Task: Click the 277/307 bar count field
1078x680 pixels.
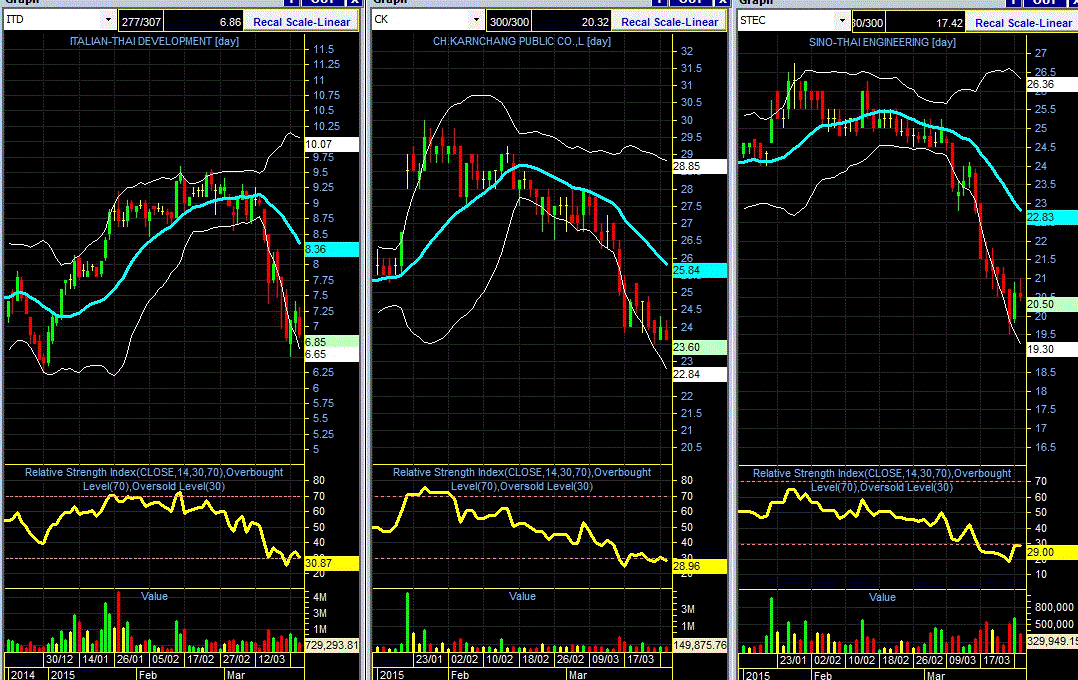Action: click(x=141, y=22)
